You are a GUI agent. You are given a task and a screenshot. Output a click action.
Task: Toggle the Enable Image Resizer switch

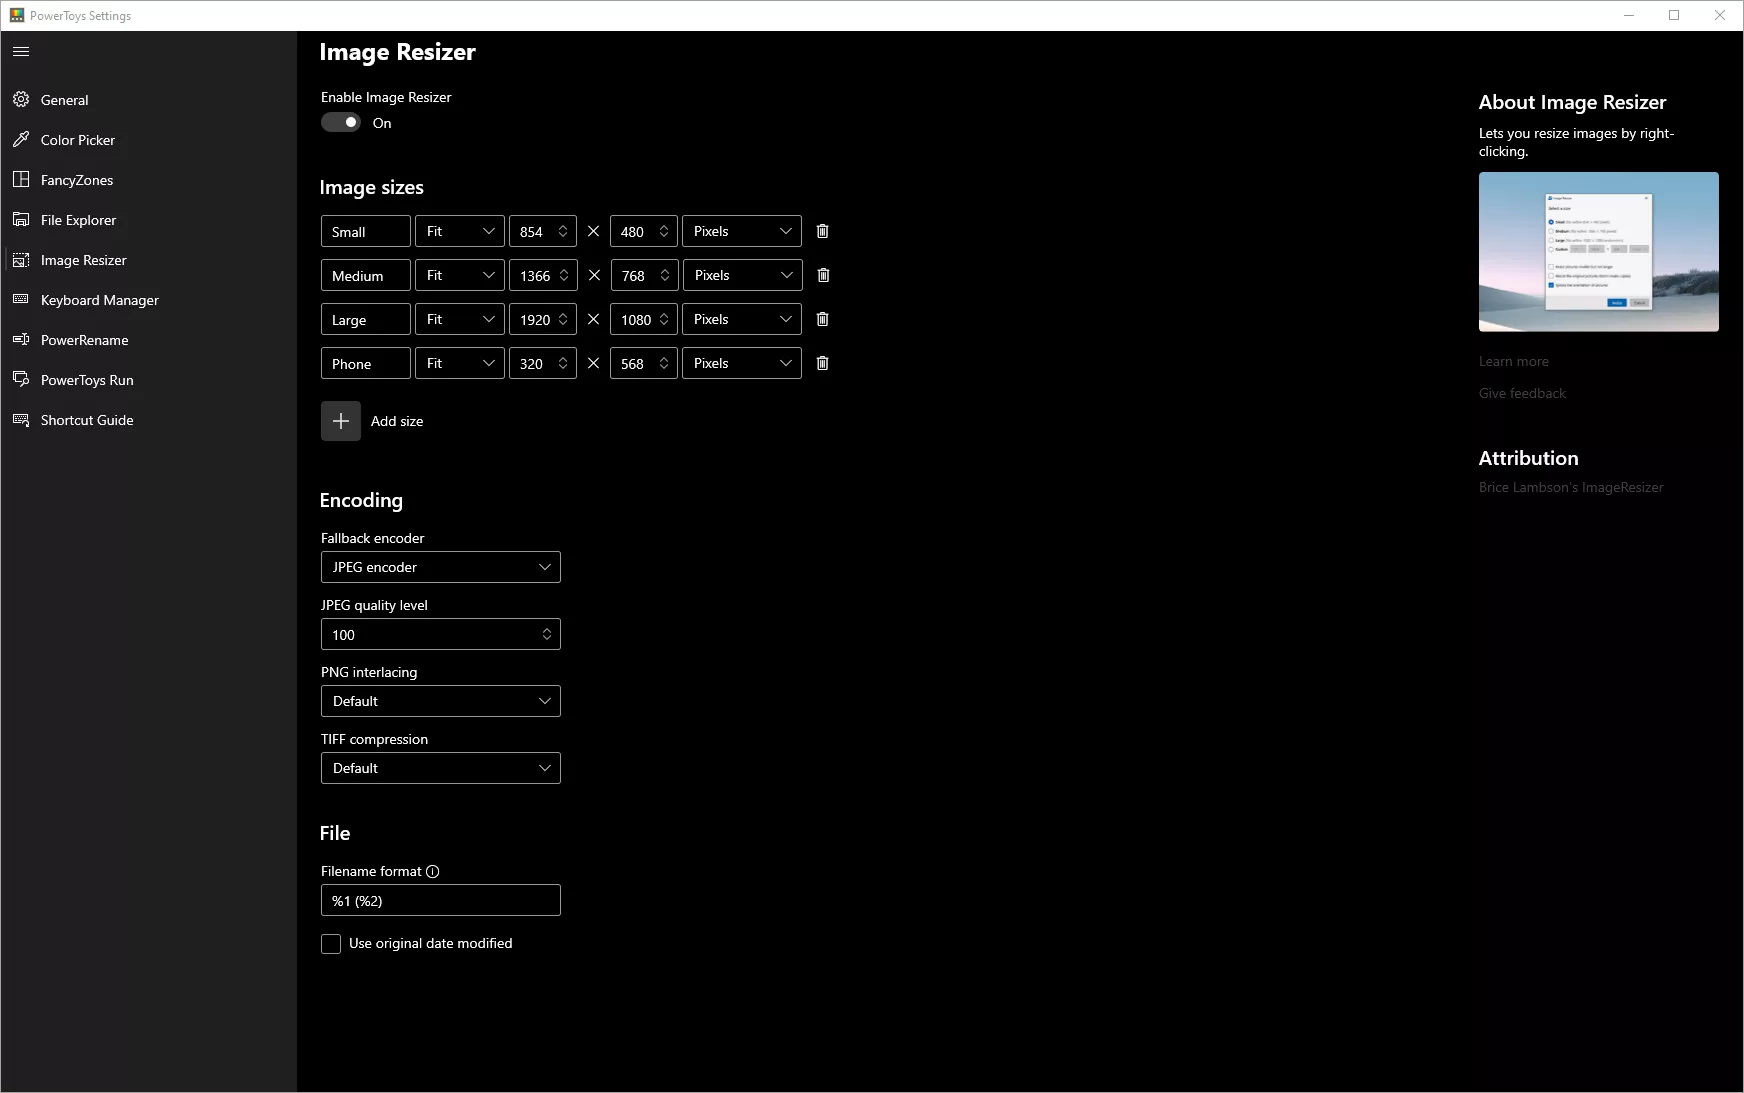[x=341, y=122]
